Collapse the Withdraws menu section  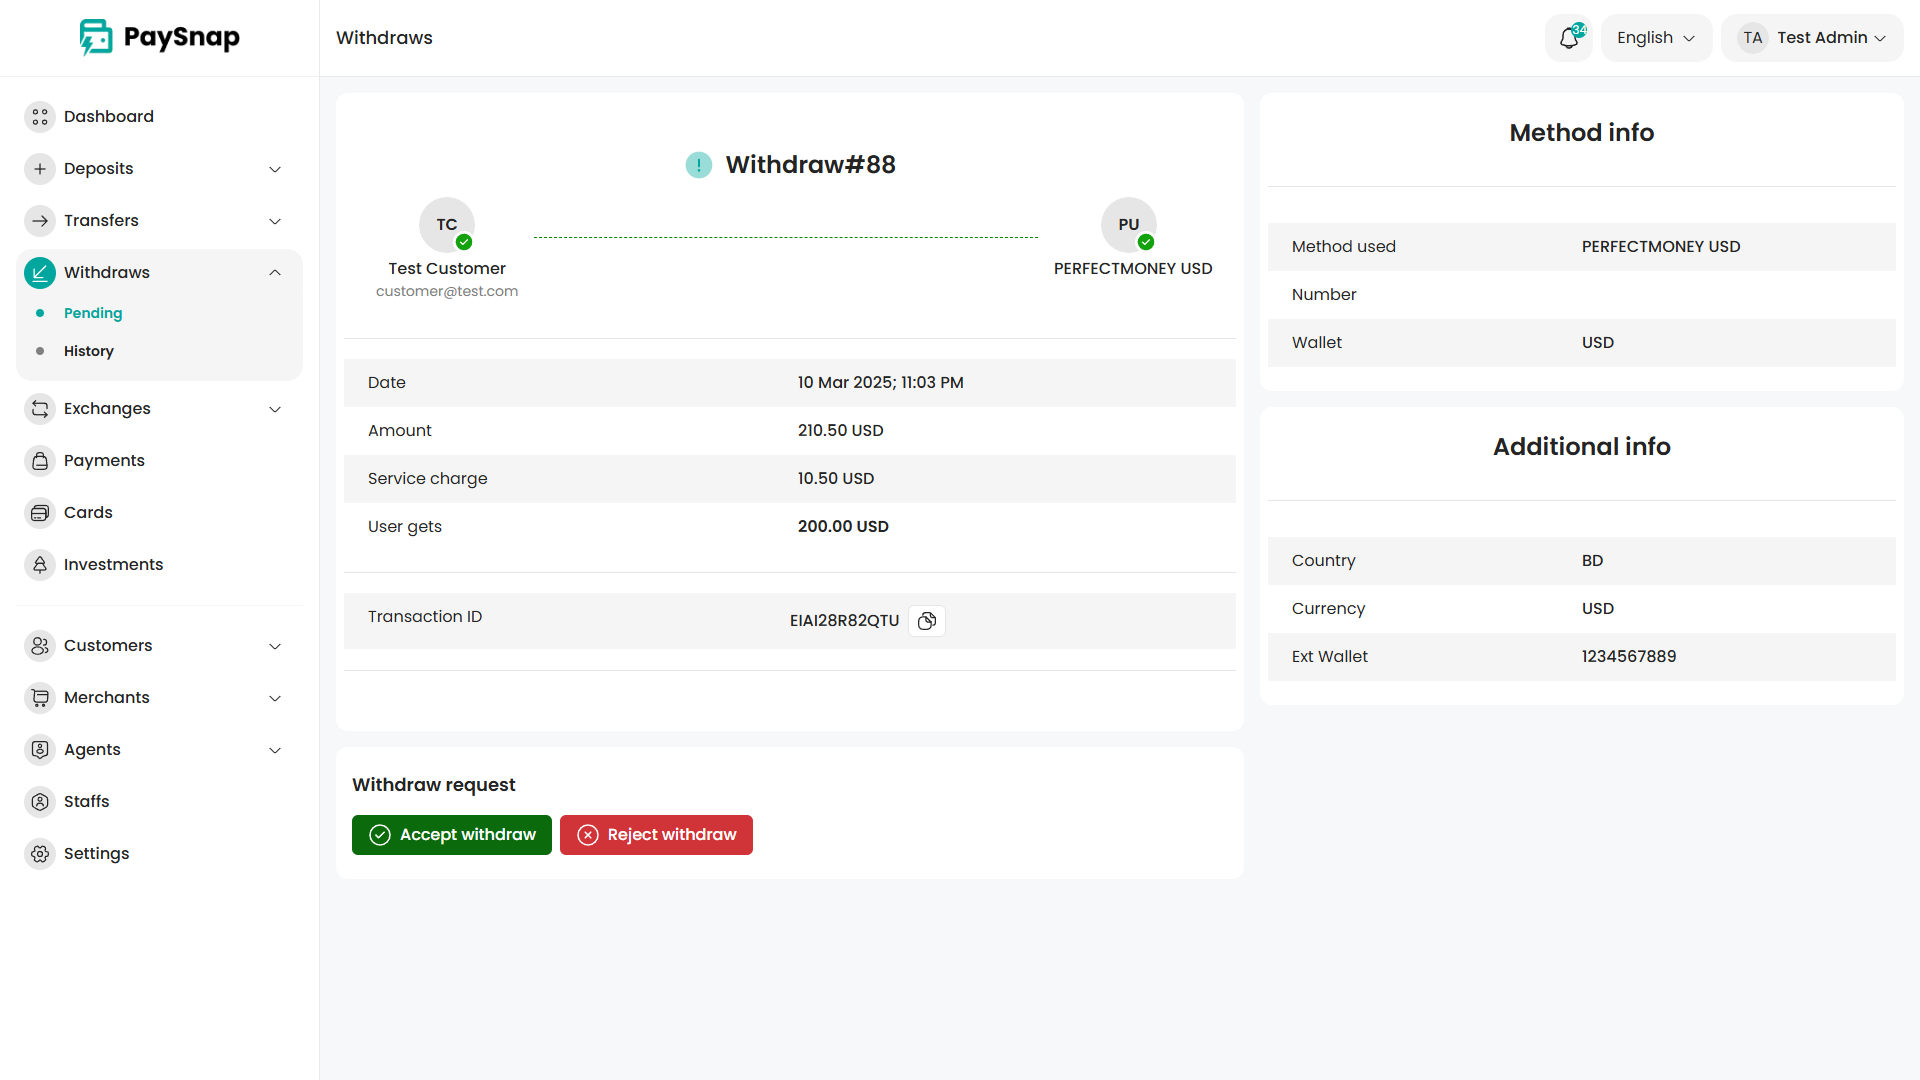point(275,273)
